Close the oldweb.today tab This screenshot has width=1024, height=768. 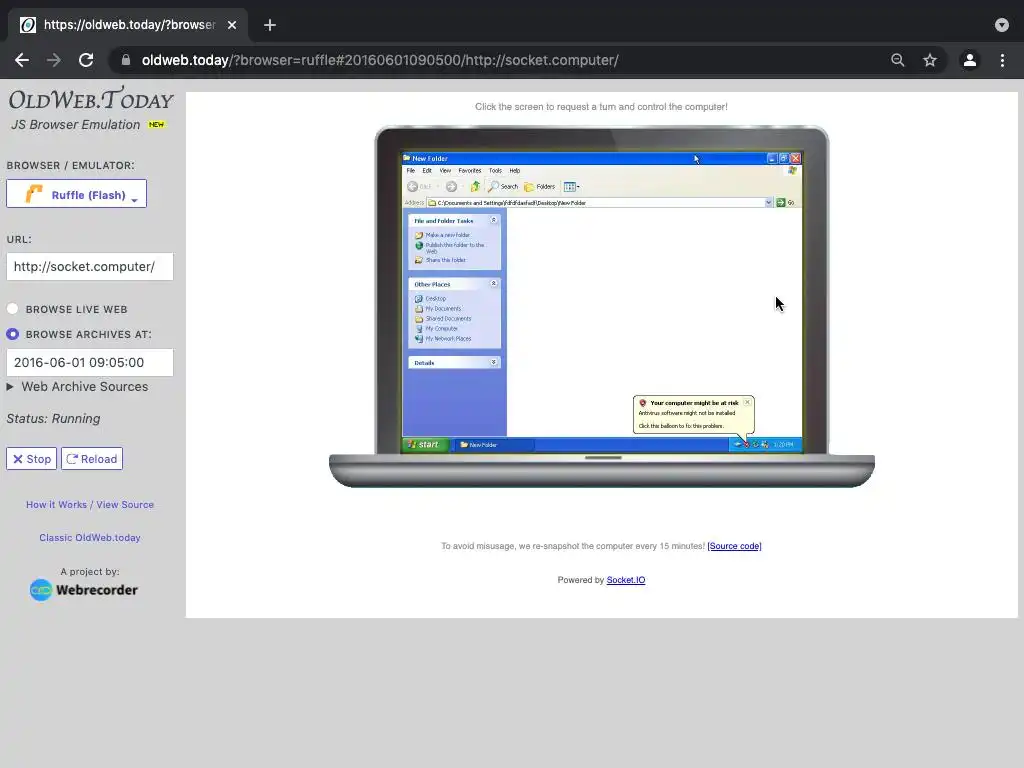232,25
